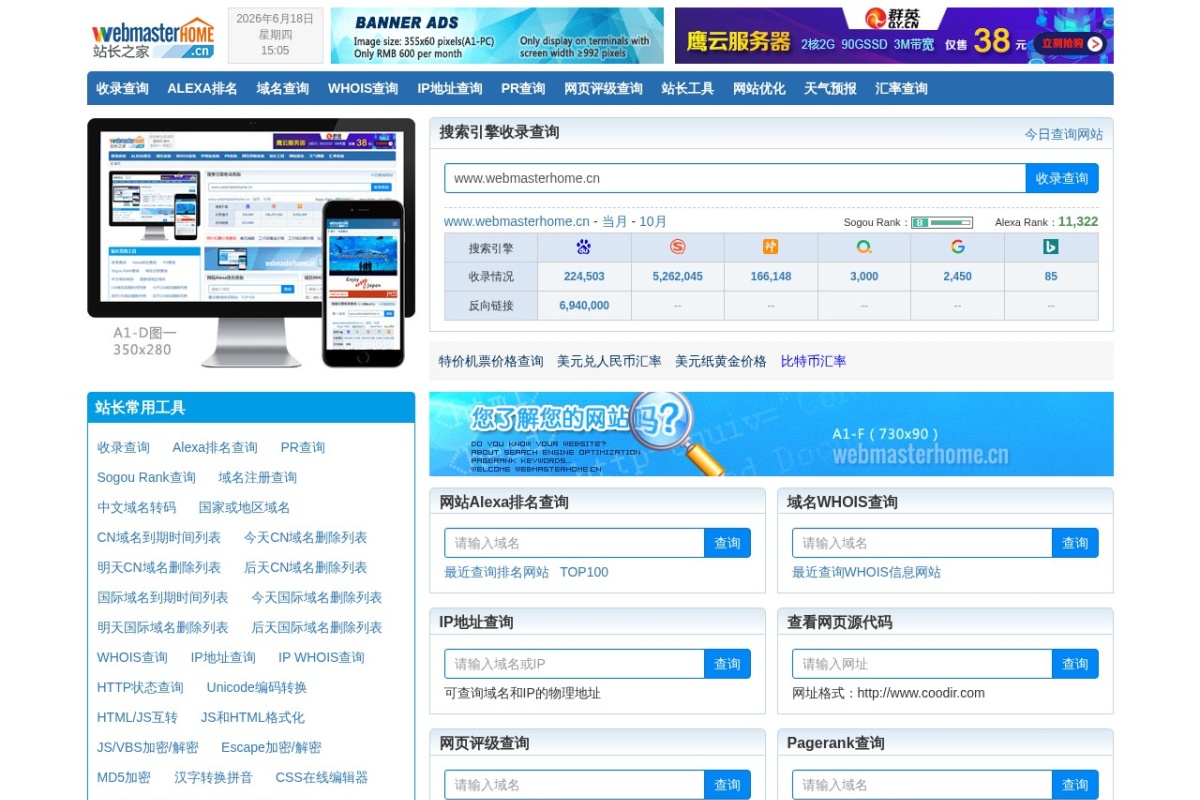Focus the 请输入域名或IP input field
Screen dimensions: 1200x800
574,664
